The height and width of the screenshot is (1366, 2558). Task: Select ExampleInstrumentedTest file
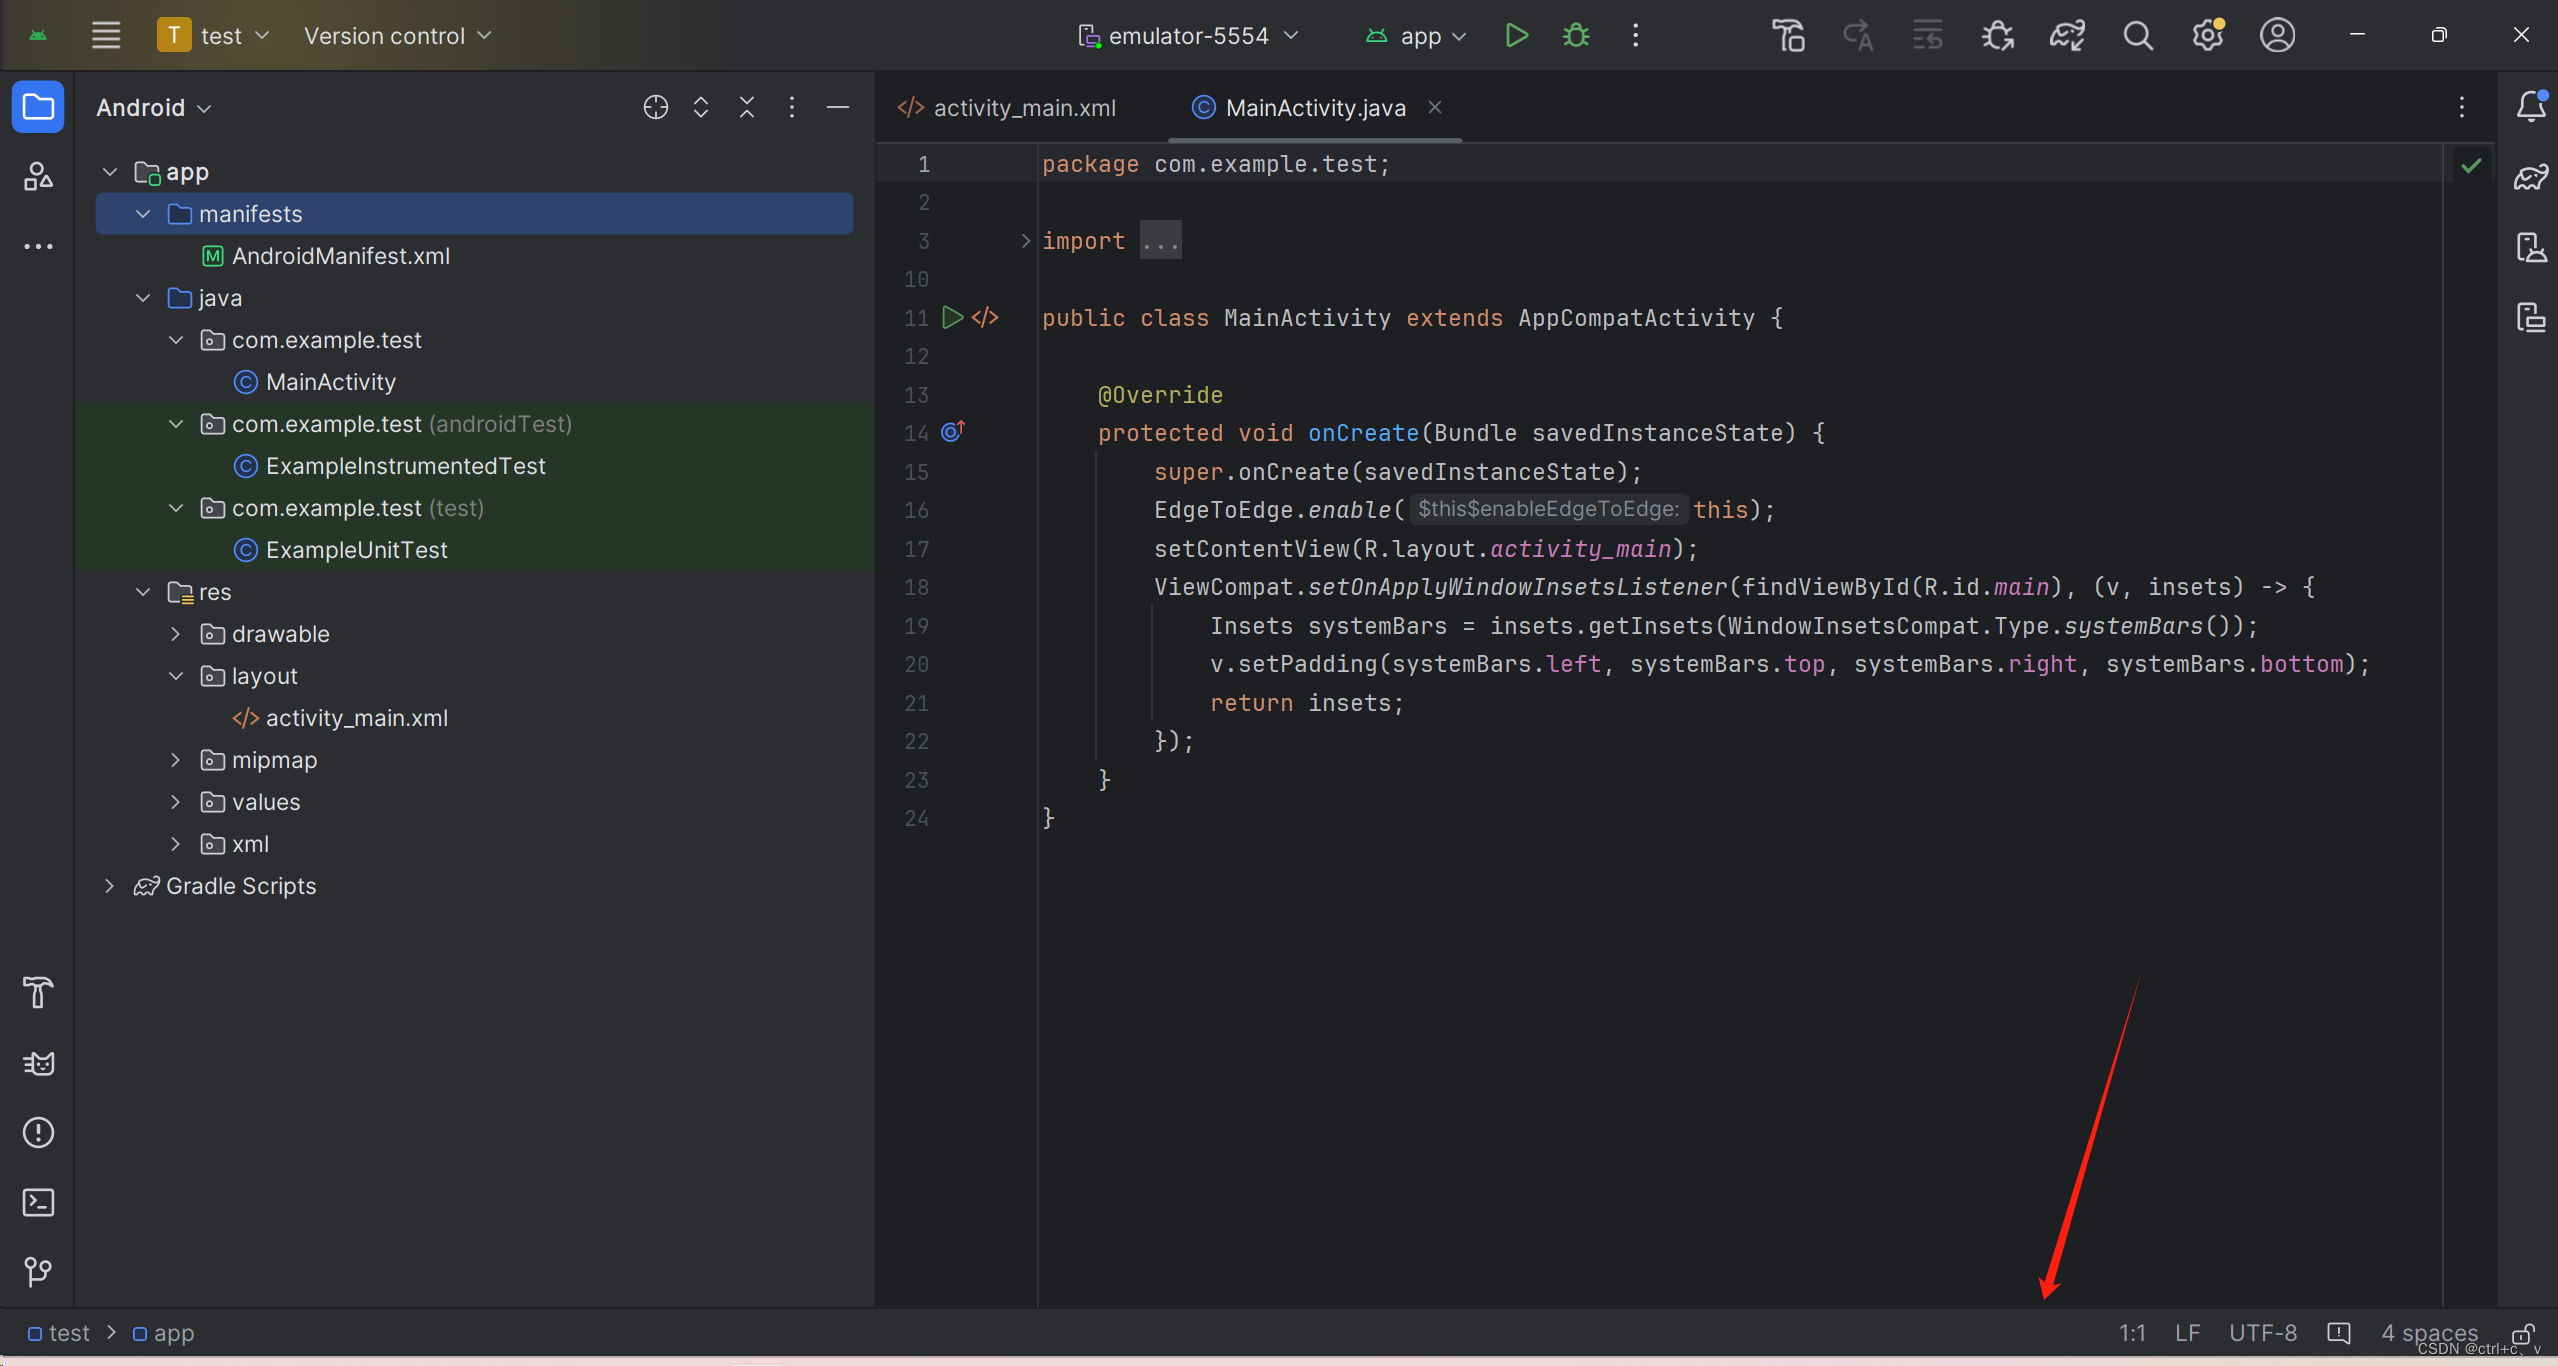point(389,466)
